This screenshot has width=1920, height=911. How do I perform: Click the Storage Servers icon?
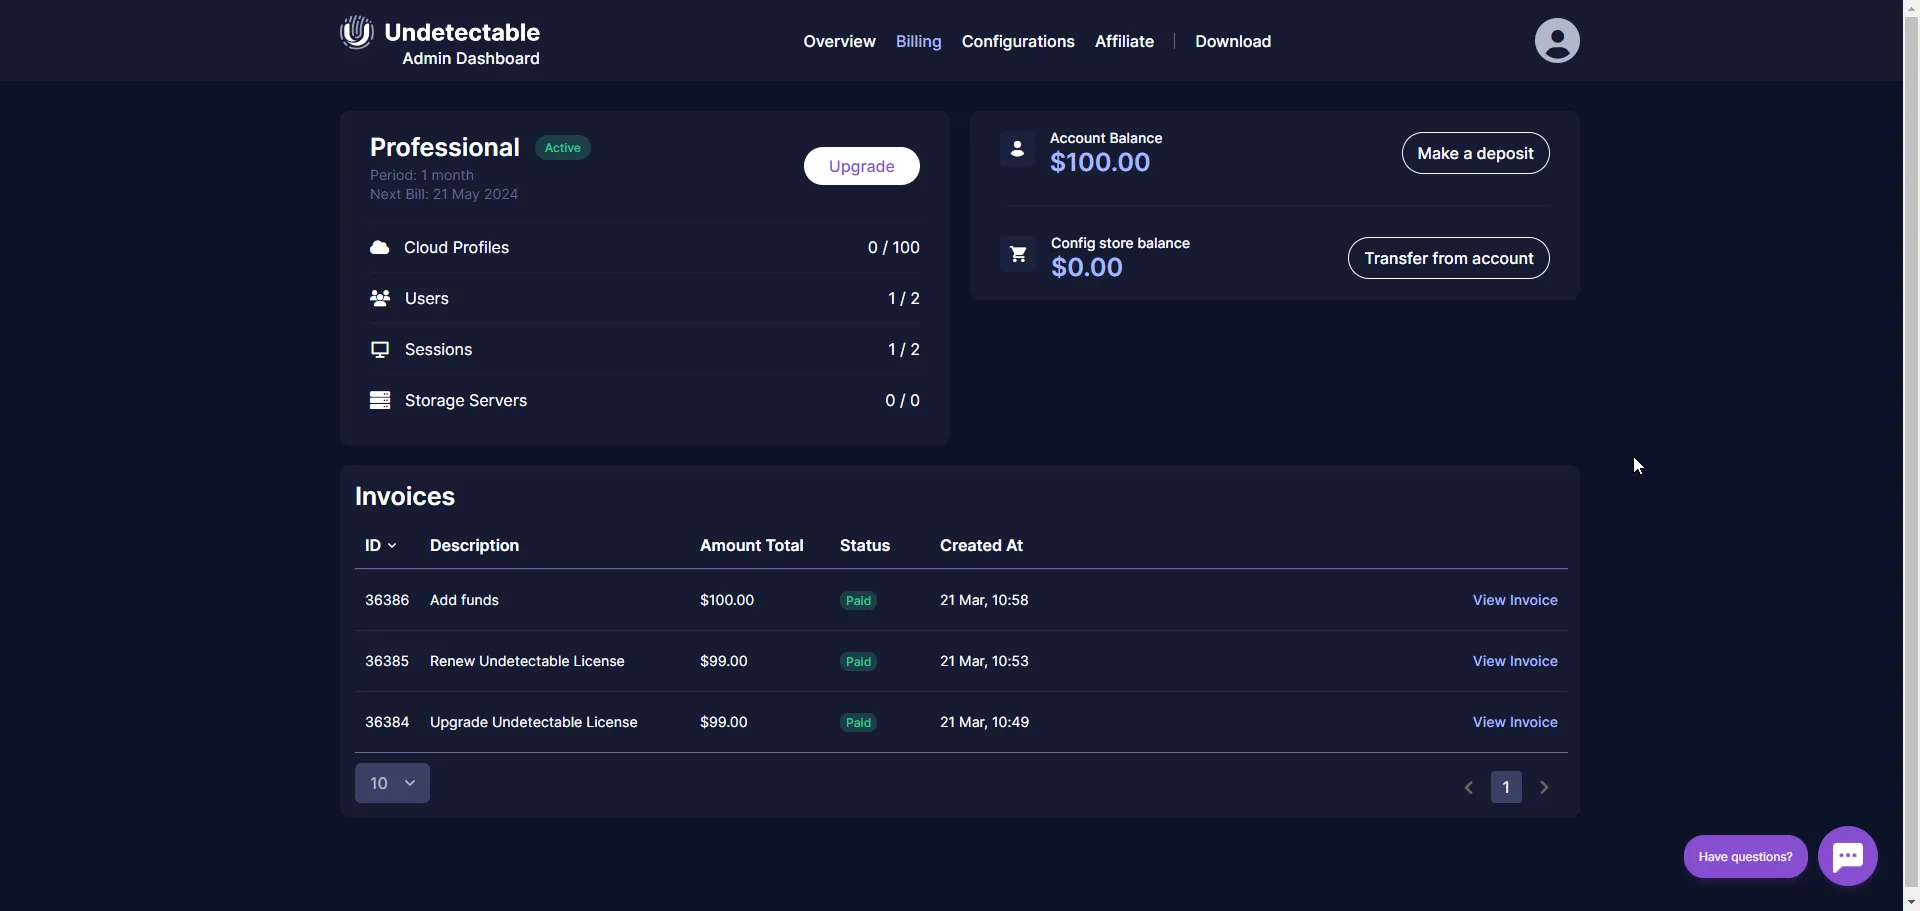[x=380, y=400]
